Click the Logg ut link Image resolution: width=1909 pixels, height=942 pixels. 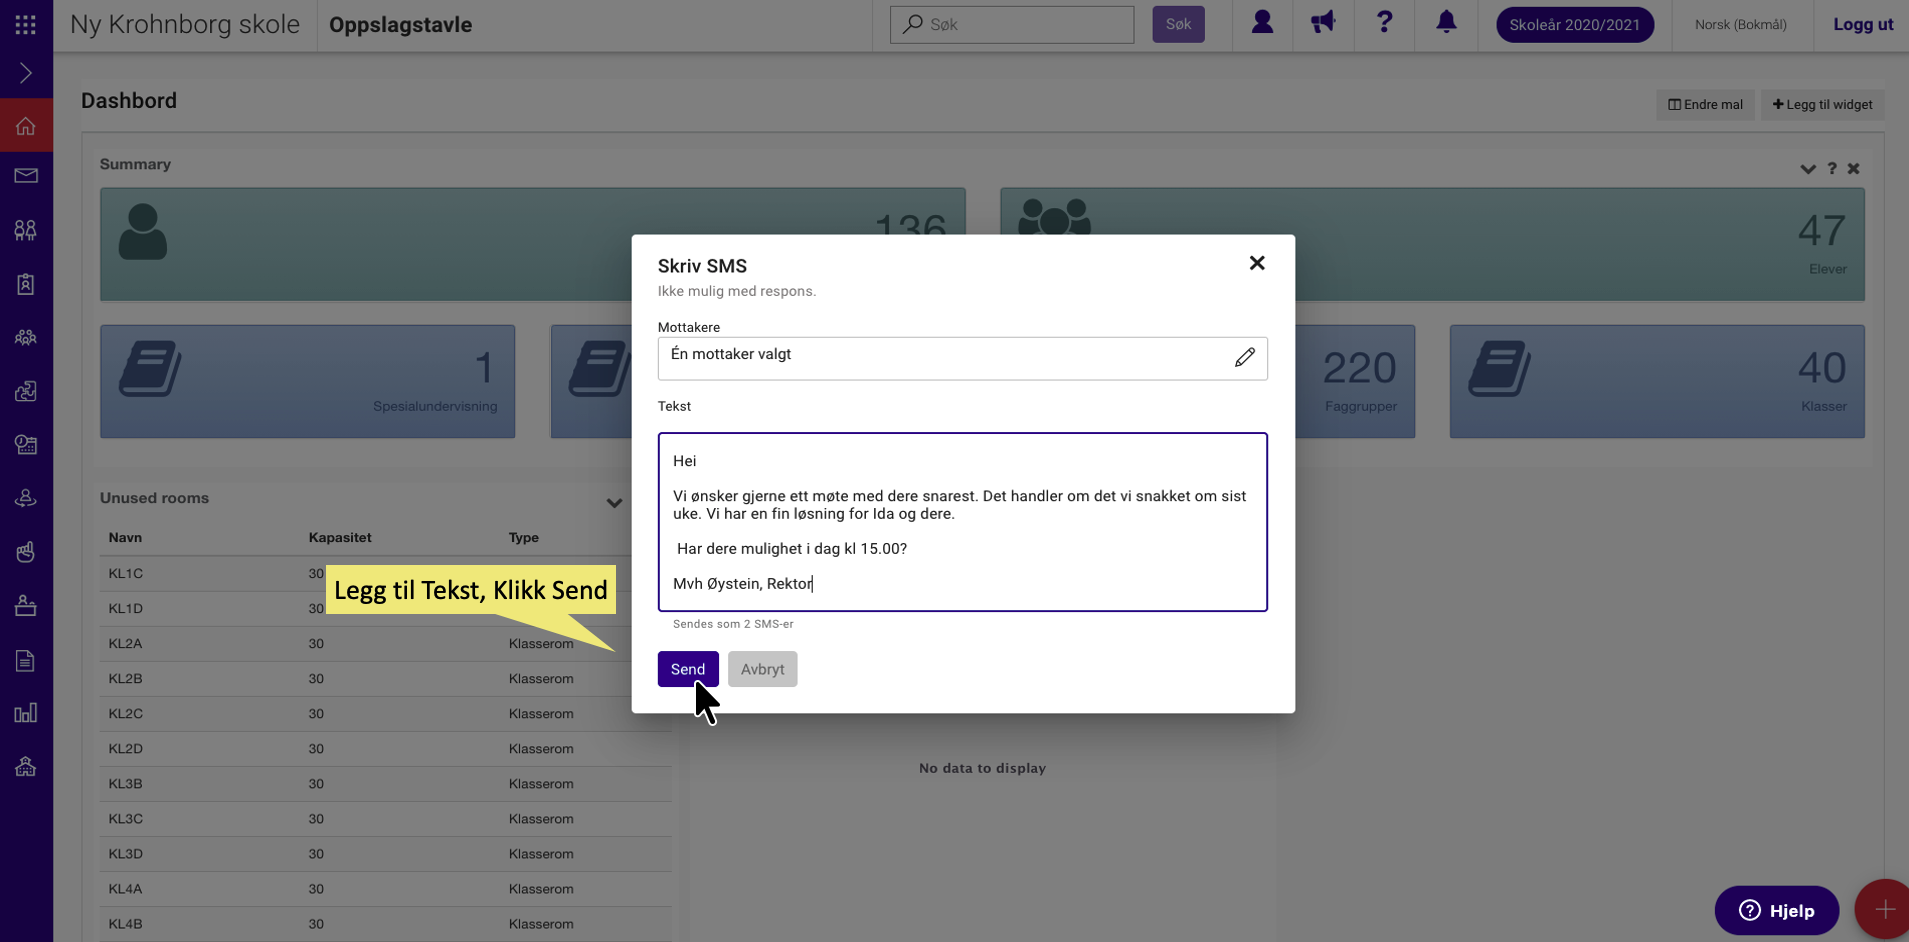click(x=1863, y=25)
